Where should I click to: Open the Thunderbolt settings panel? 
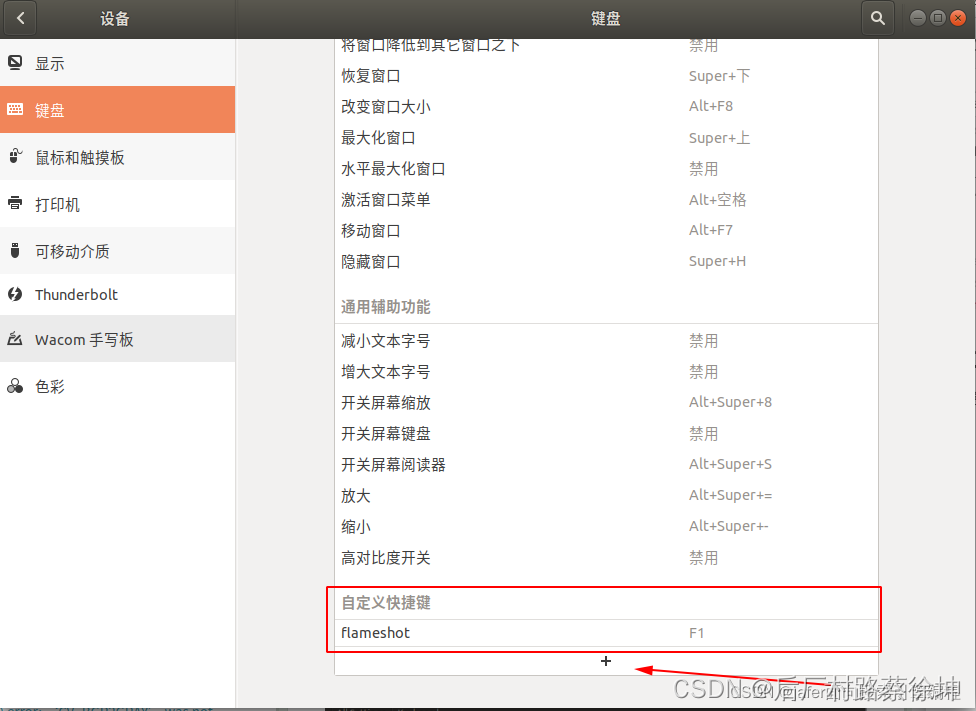[118, 294]
